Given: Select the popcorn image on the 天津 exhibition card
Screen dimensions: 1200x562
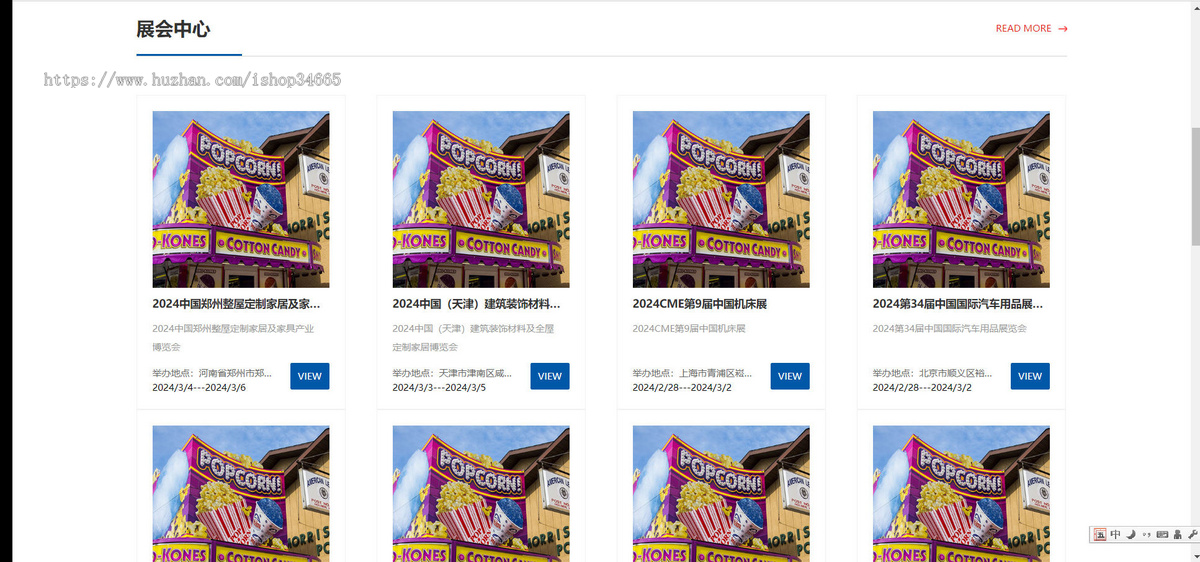Looking at the screenshot, I should [481, 199].
